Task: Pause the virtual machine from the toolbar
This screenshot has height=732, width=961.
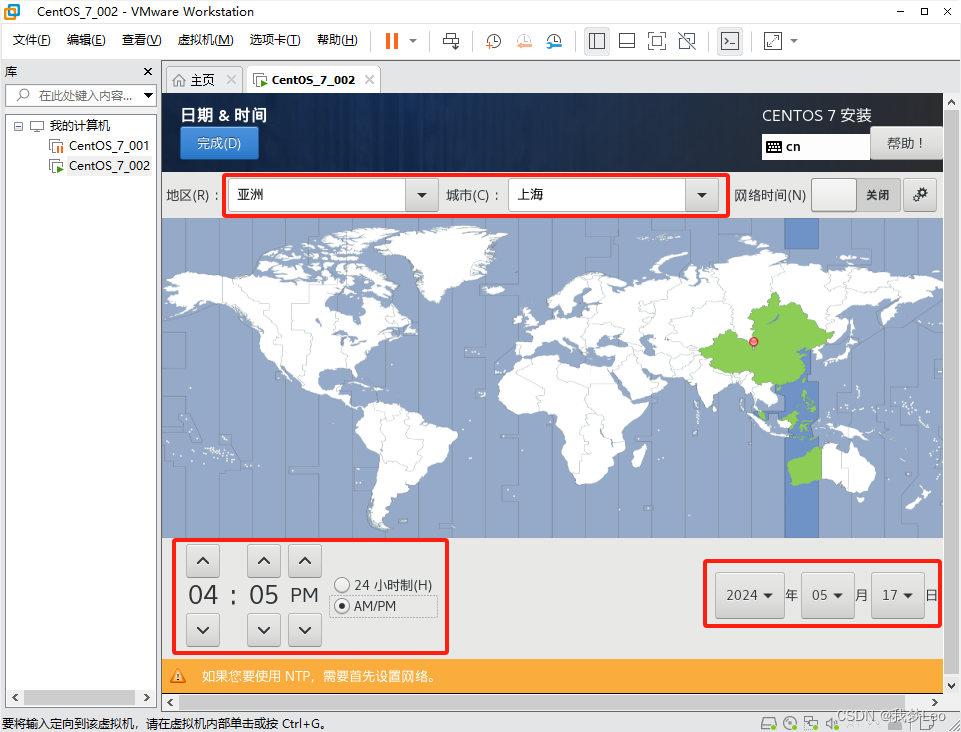Action: coord(392,41)
